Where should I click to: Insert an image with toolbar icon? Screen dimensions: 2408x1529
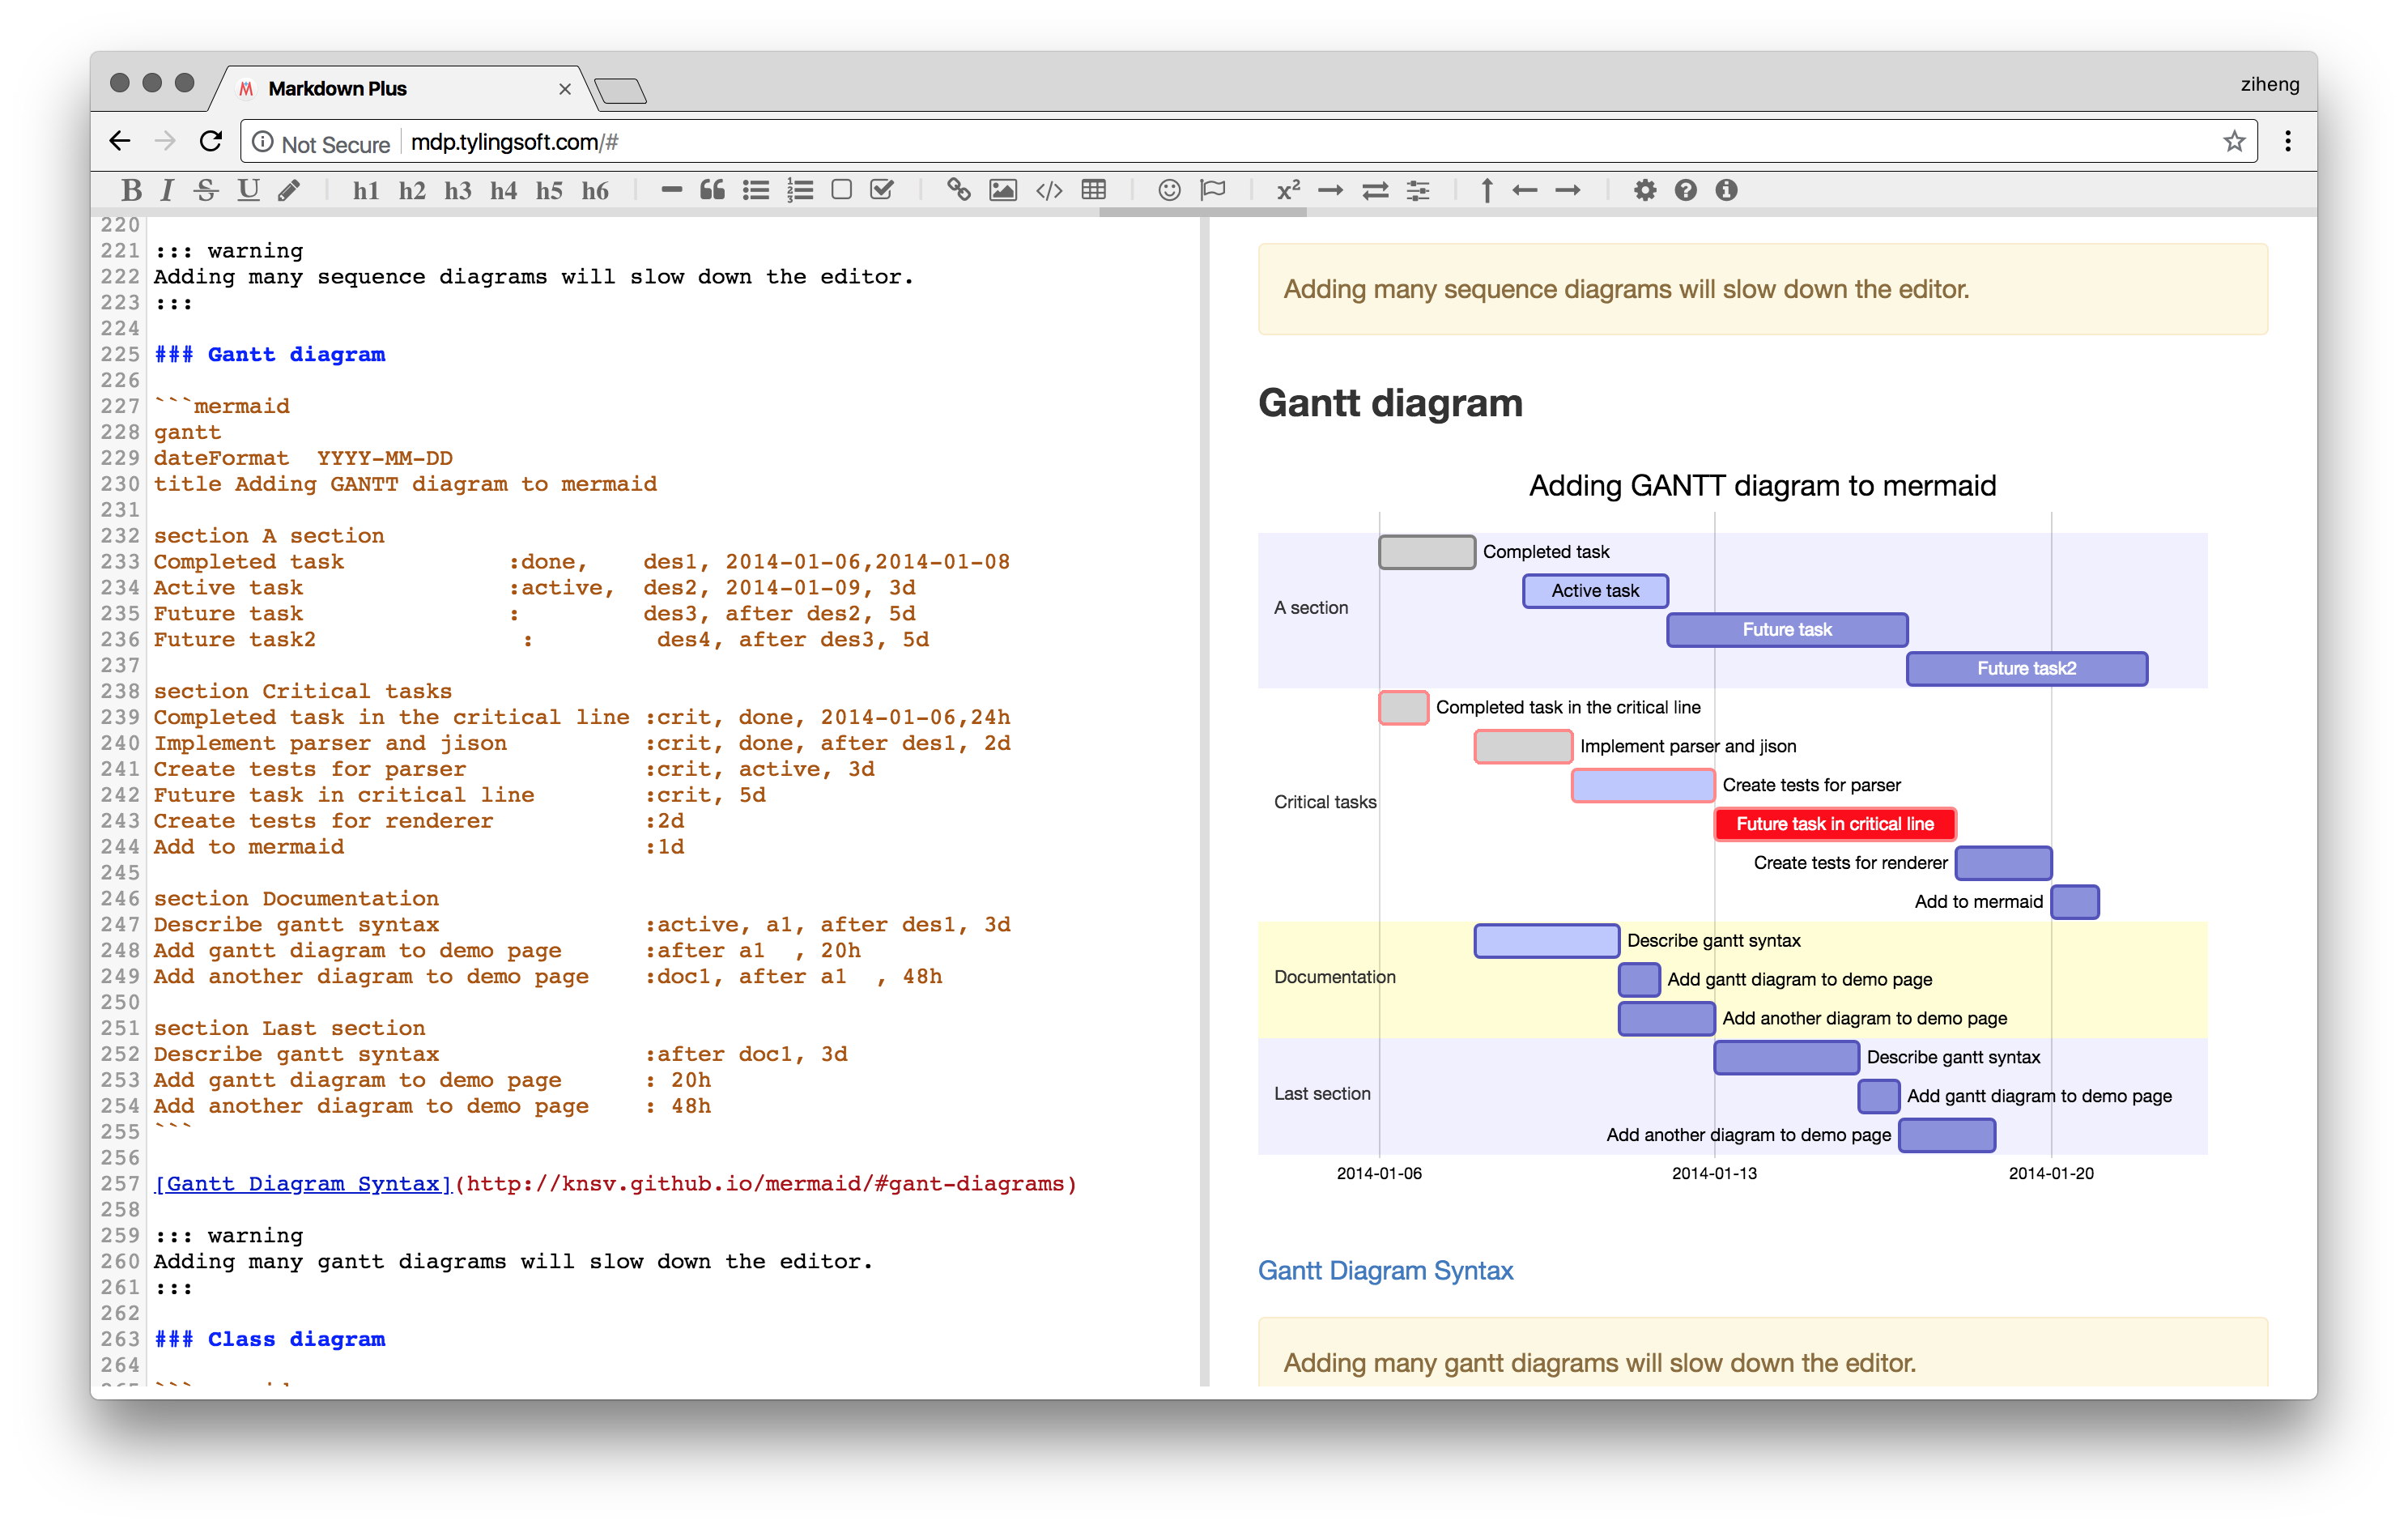tap(1002, 190)
